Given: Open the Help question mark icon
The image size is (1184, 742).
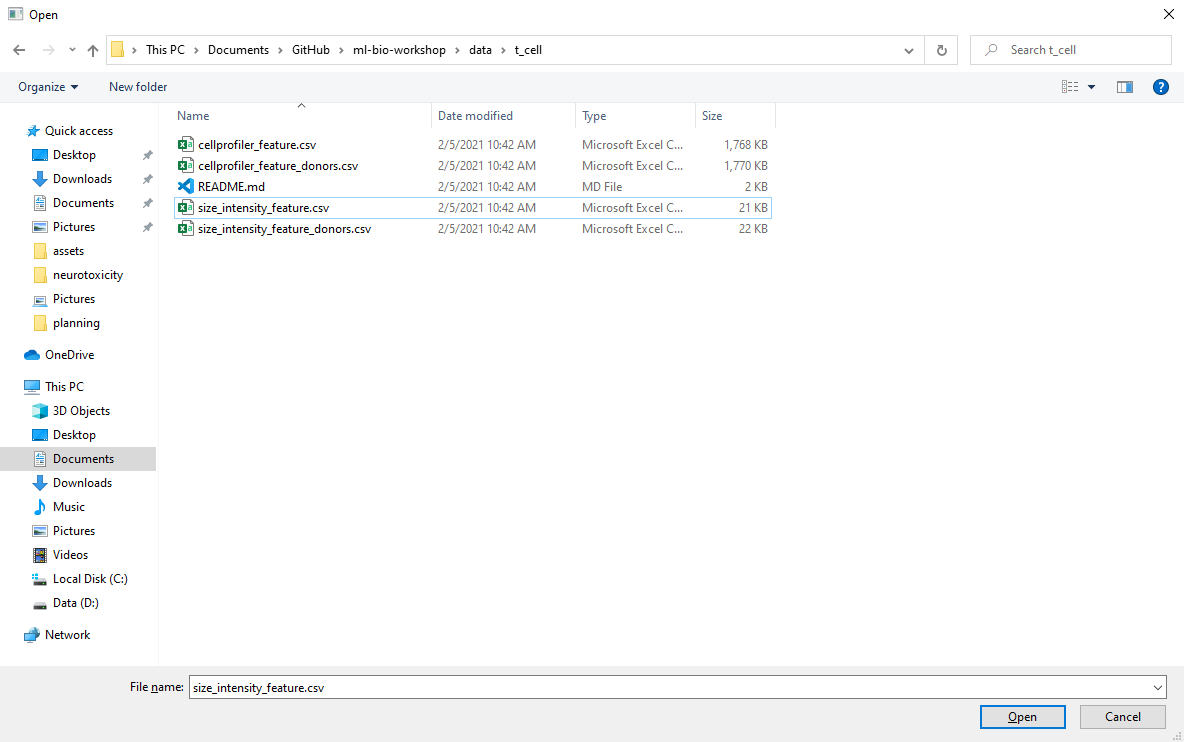Looking at the screenshot, I should click(1161, 87).
